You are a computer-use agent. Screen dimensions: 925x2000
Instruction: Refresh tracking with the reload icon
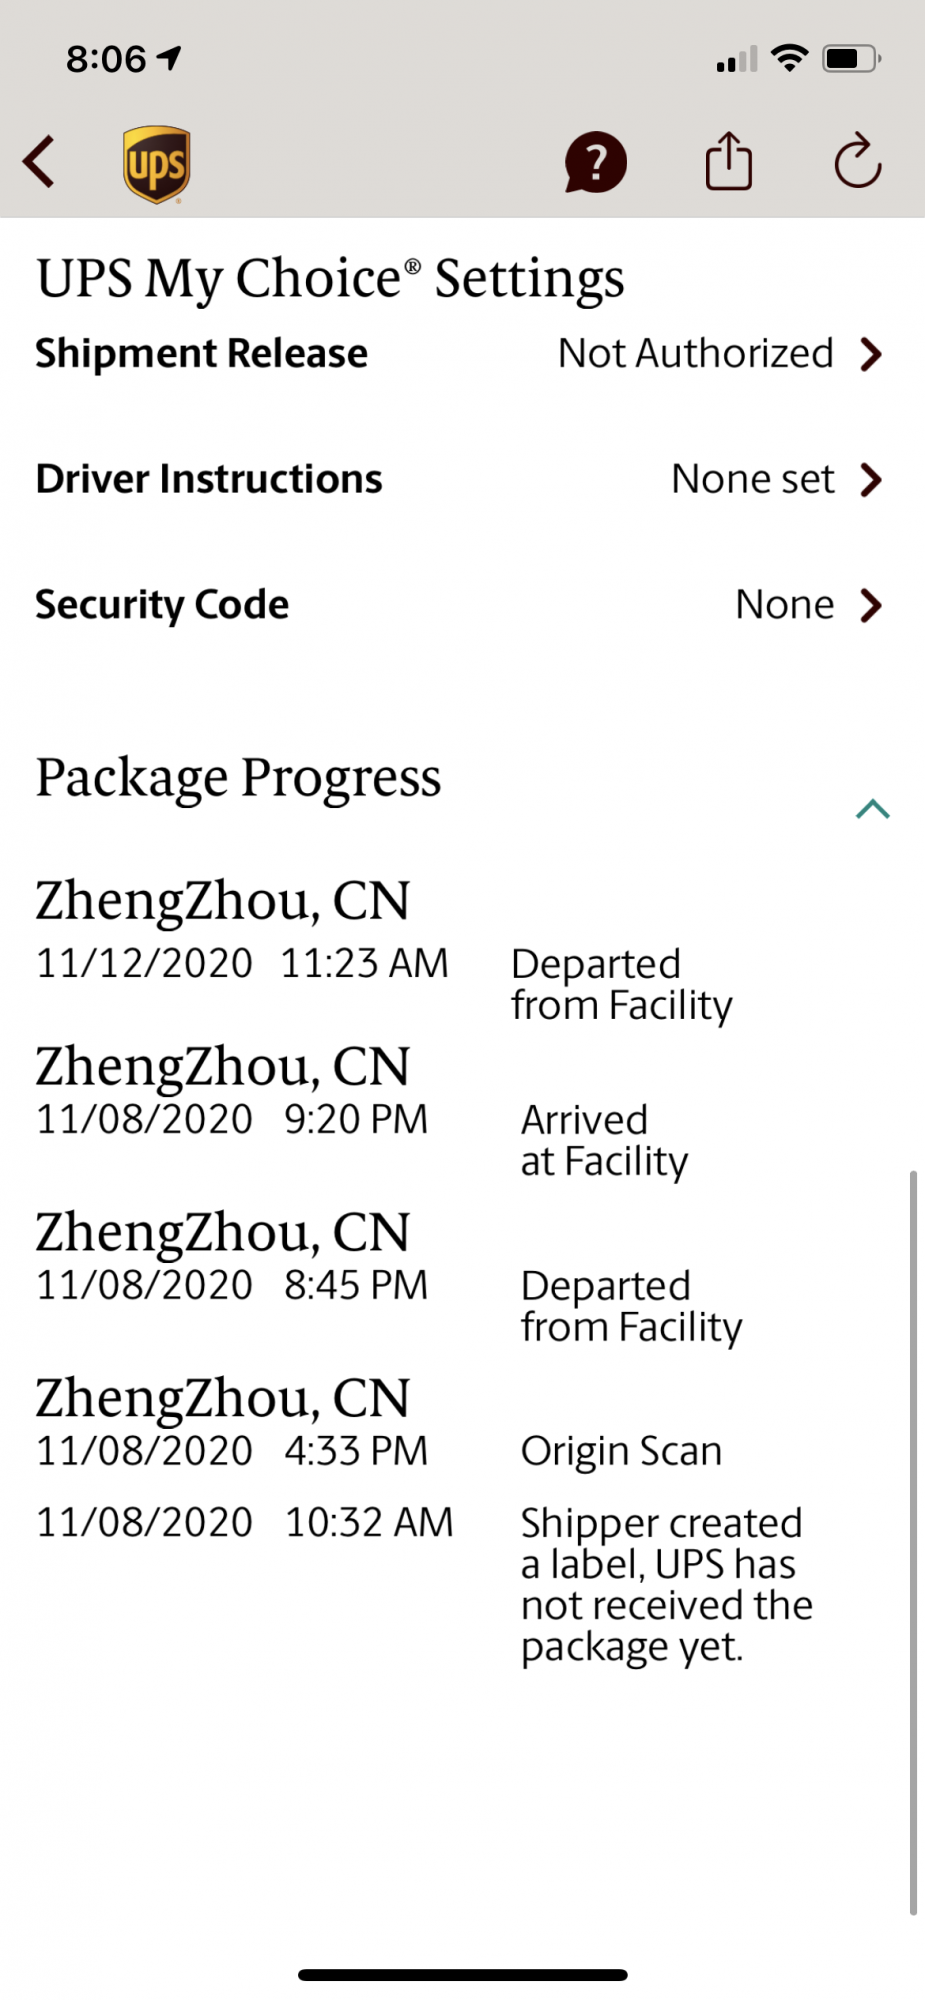click(858, 162)
